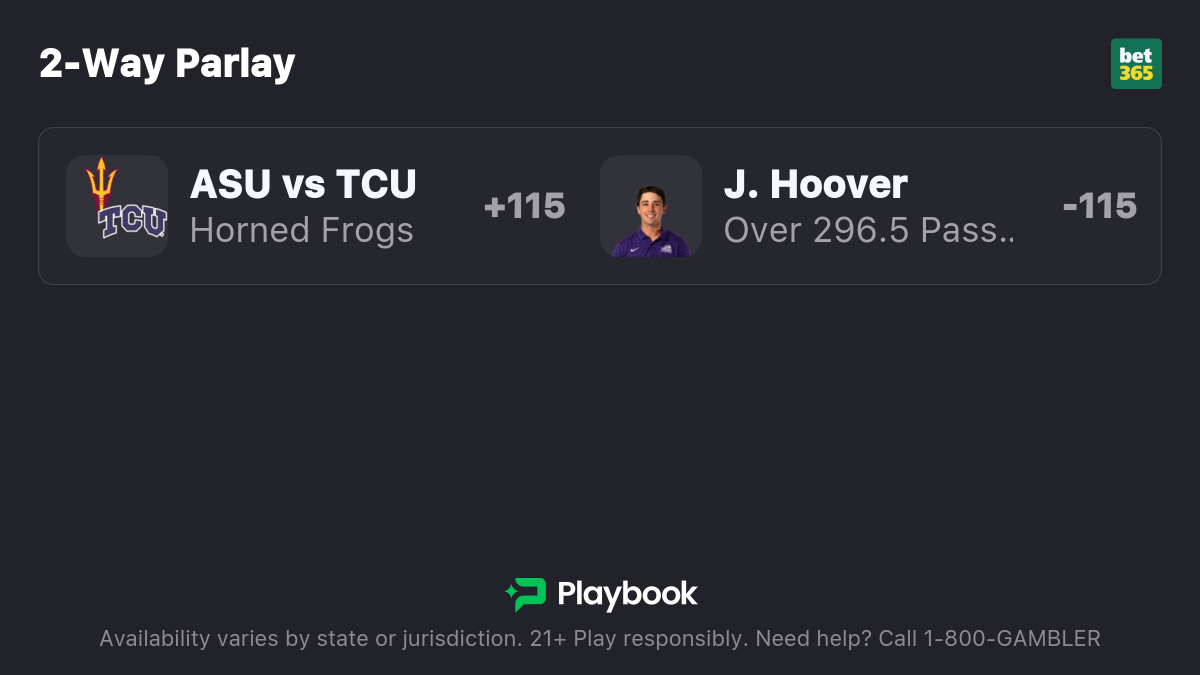Expand the truncated Over 296.5 Pass.. text
The height and width of the screenshot is (675, 1200).
[870, 230]
